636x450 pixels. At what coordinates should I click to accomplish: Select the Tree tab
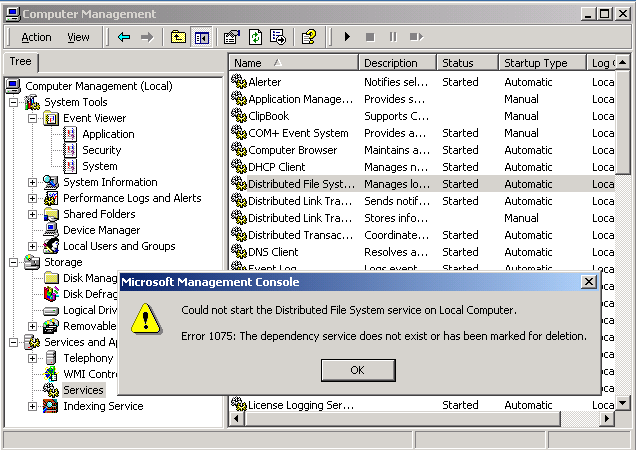[21, 61]
